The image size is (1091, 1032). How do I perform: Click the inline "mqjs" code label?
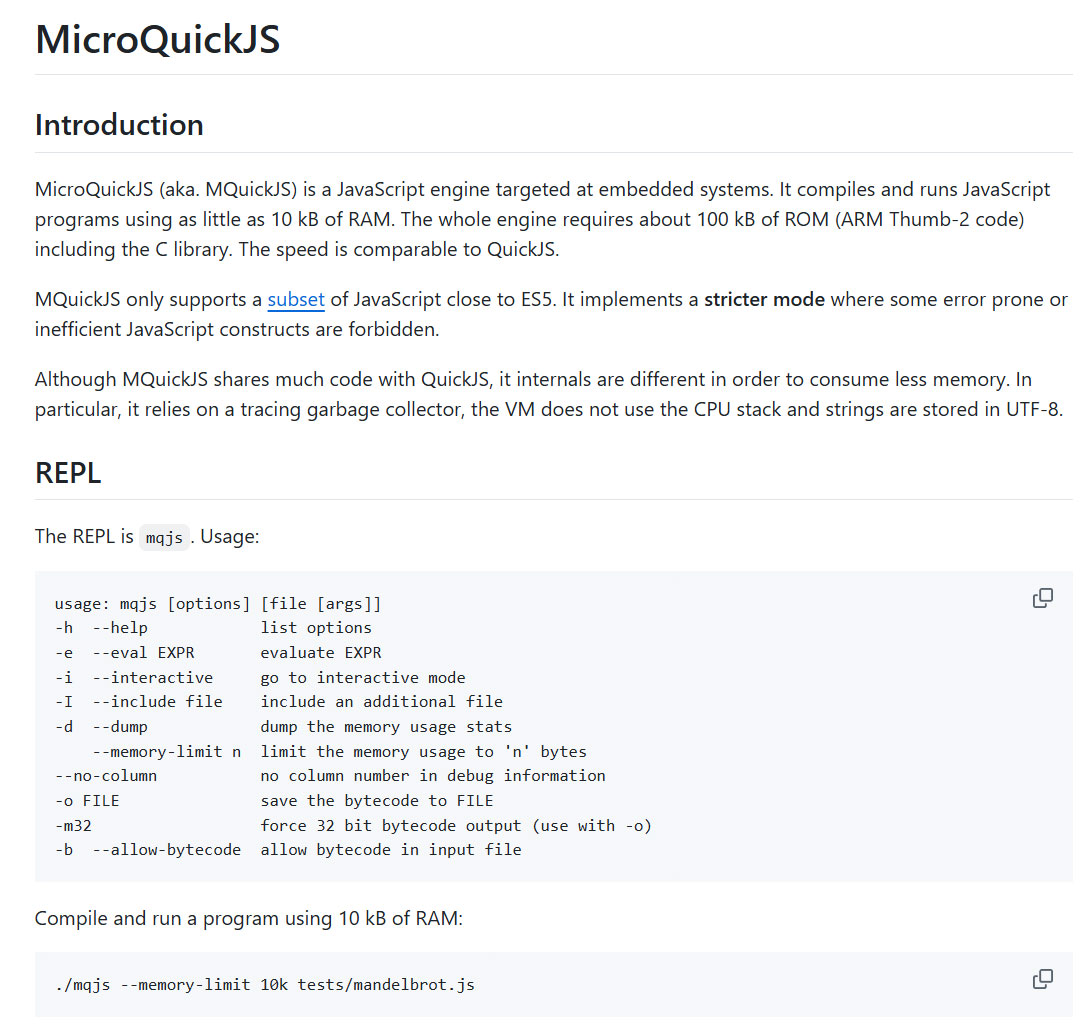(164, 537)
